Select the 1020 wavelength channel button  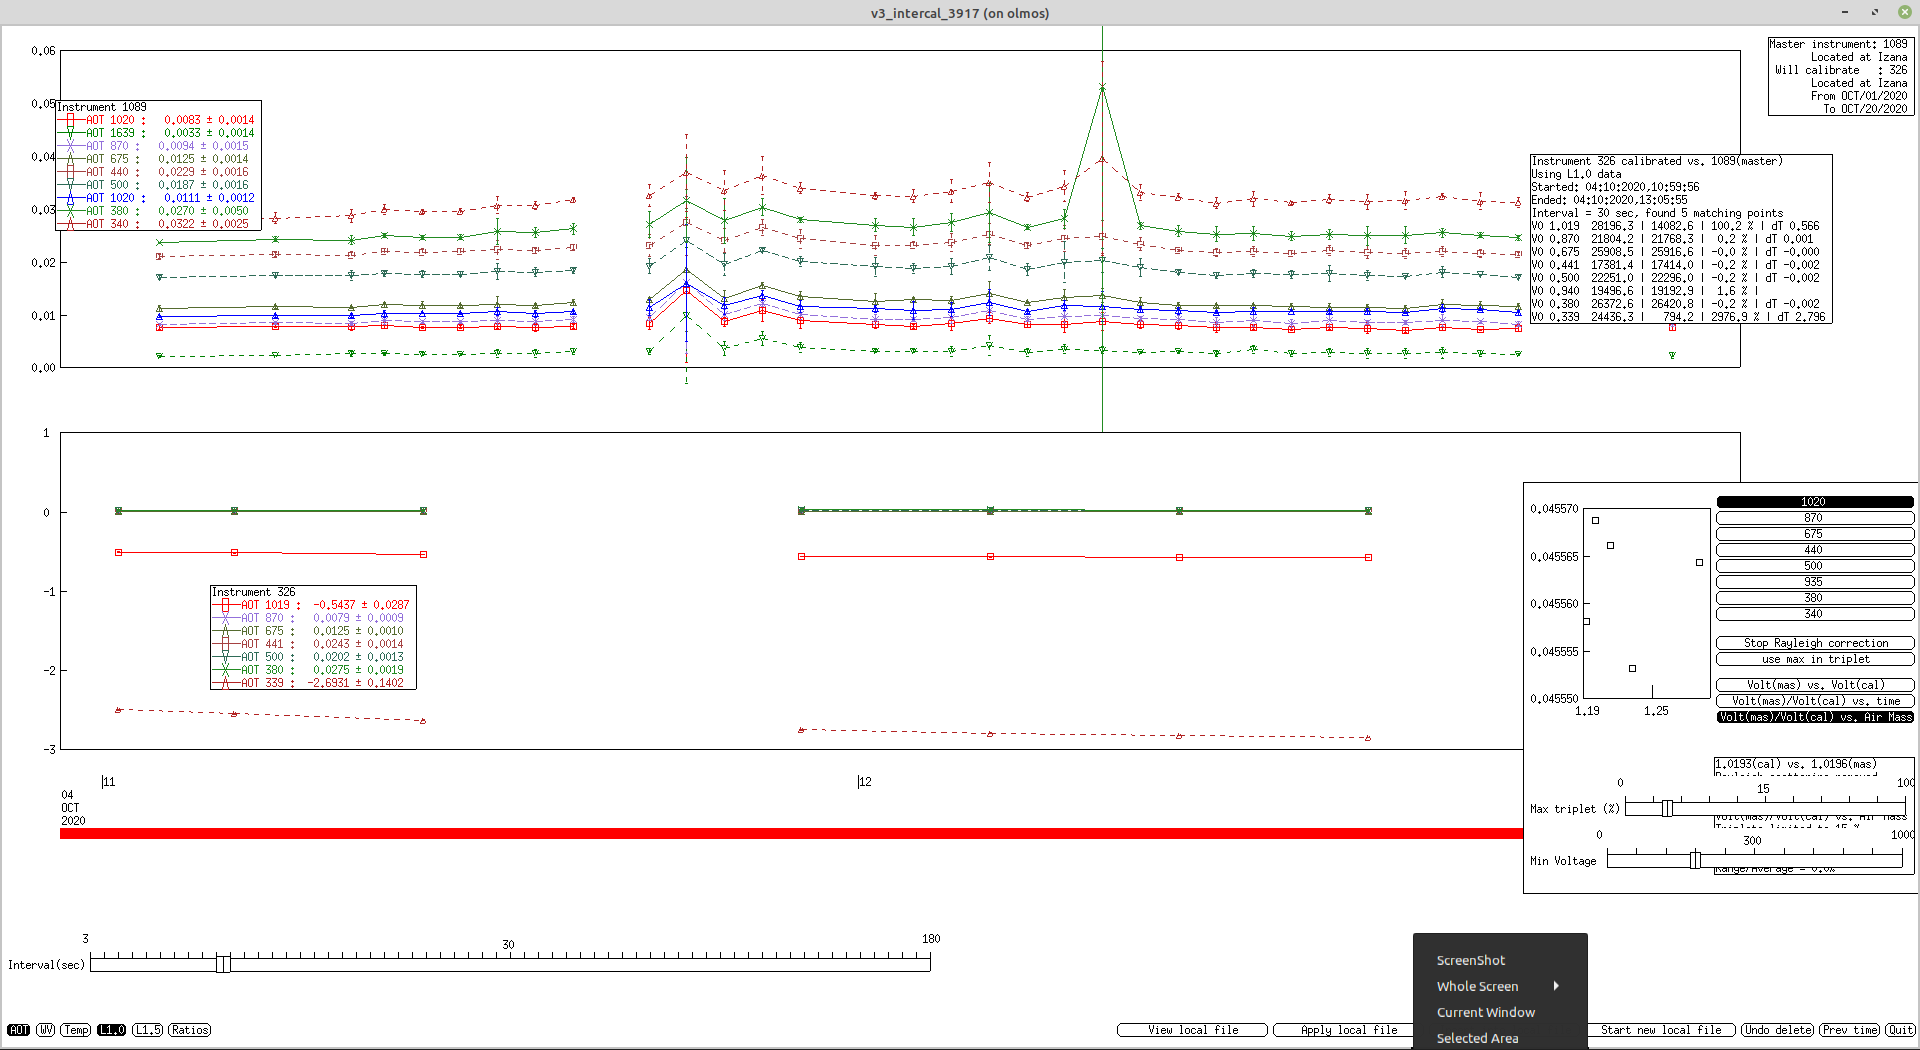click(1814, 502)
